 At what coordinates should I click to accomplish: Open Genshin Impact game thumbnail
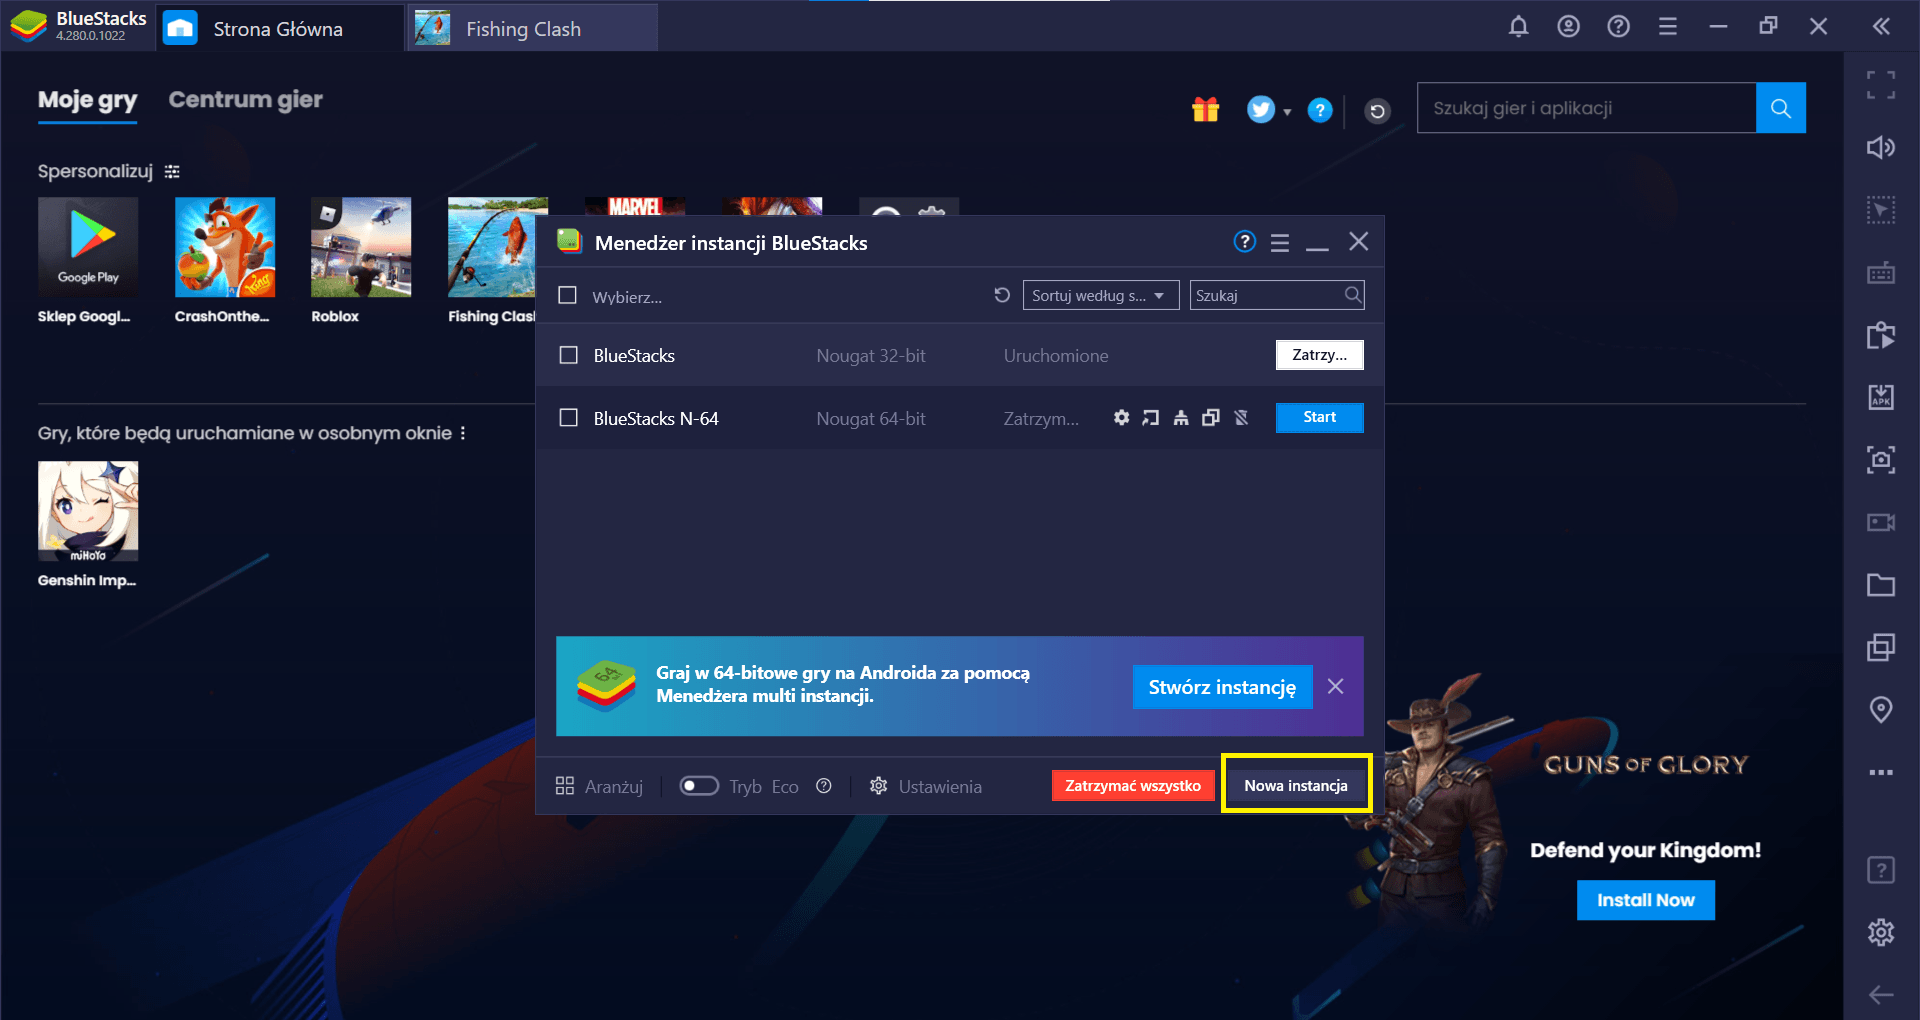click(88, 511)
